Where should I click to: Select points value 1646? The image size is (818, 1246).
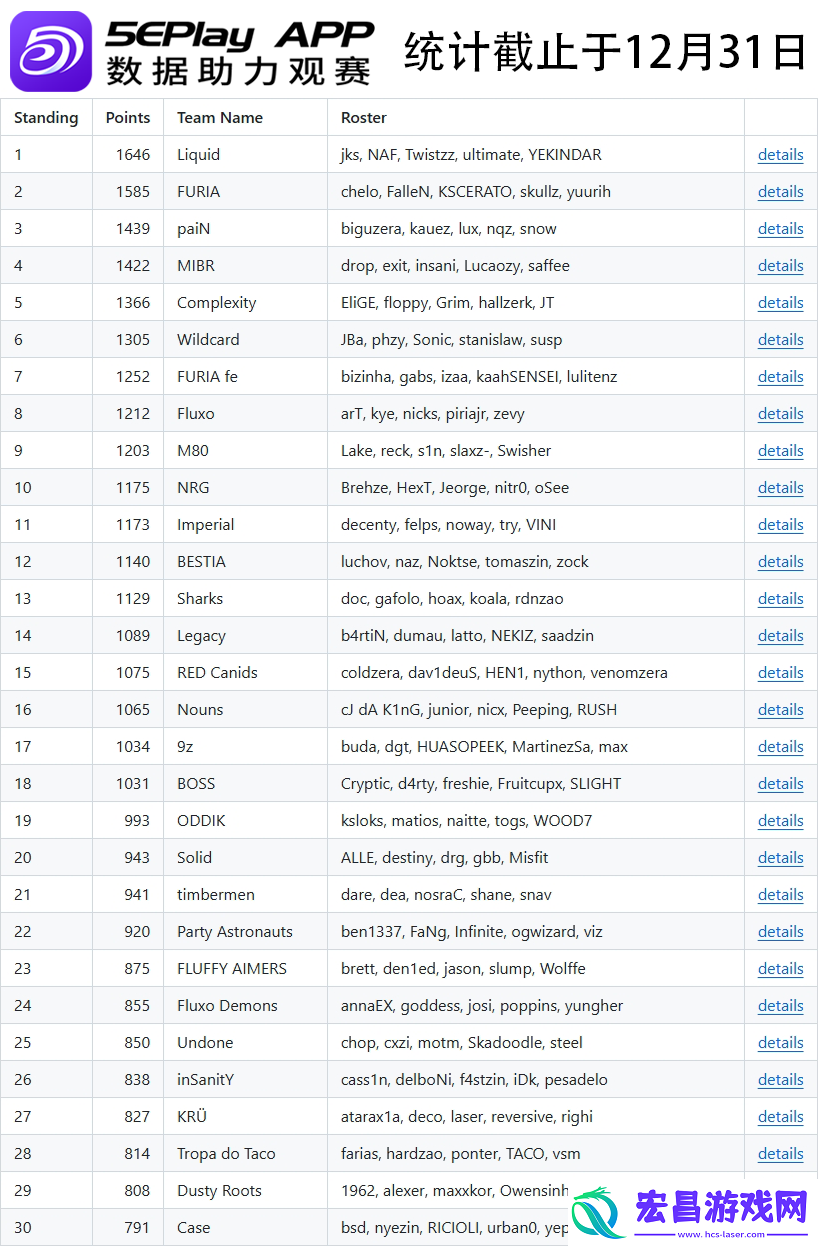coord(132,155)
